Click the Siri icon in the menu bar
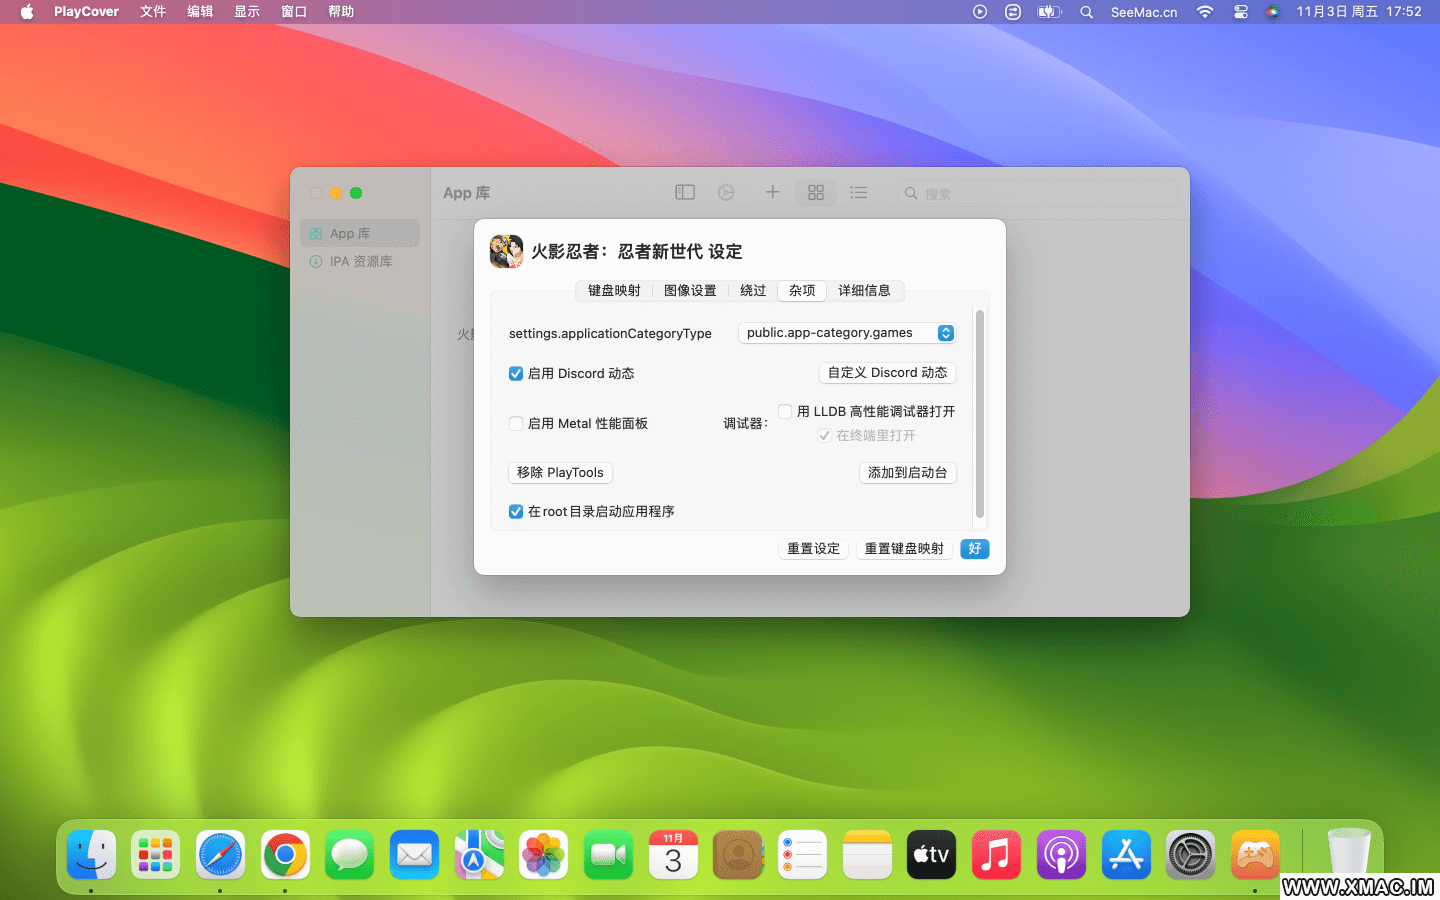The height and width of the screenshot is (900, 1440). pyautogui.click(x=1272, y=12)
